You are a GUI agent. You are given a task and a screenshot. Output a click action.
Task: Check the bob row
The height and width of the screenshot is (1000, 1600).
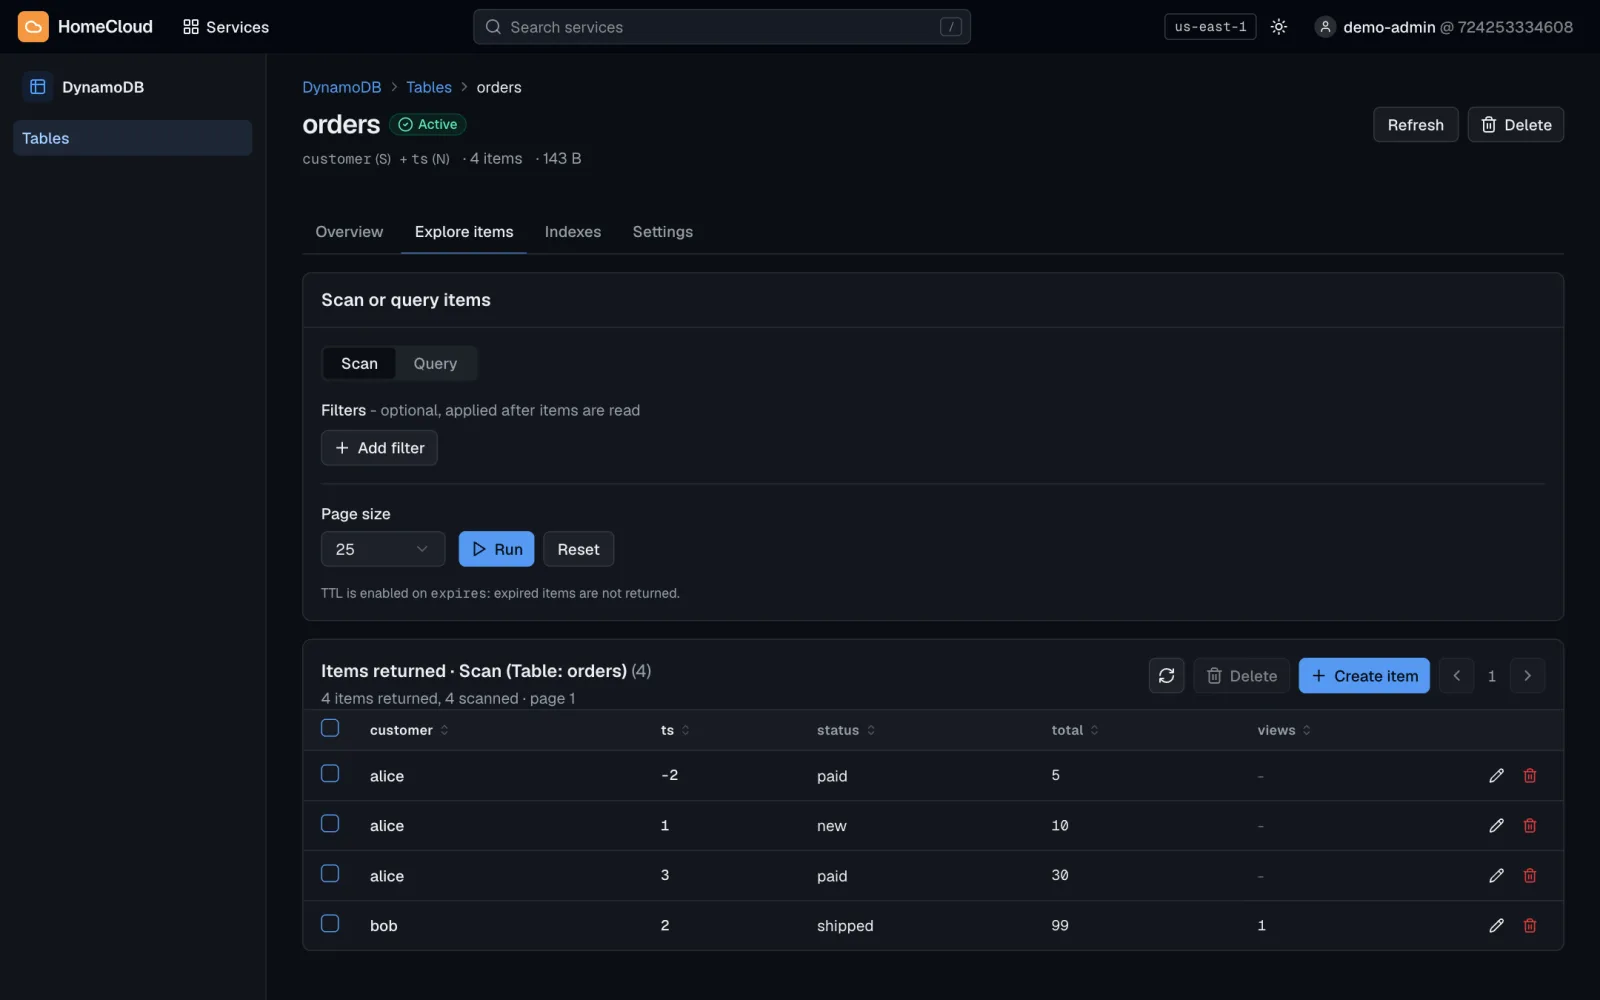point(330,924)
